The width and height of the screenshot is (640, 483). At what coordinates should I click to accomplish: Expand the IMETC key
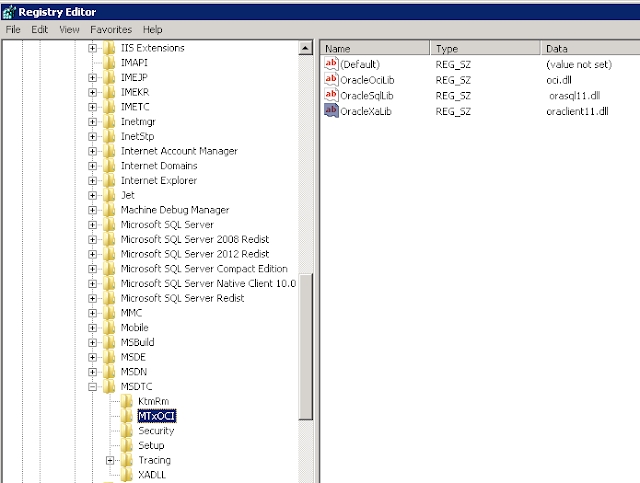pyautogui.click(x=92, y=107)
